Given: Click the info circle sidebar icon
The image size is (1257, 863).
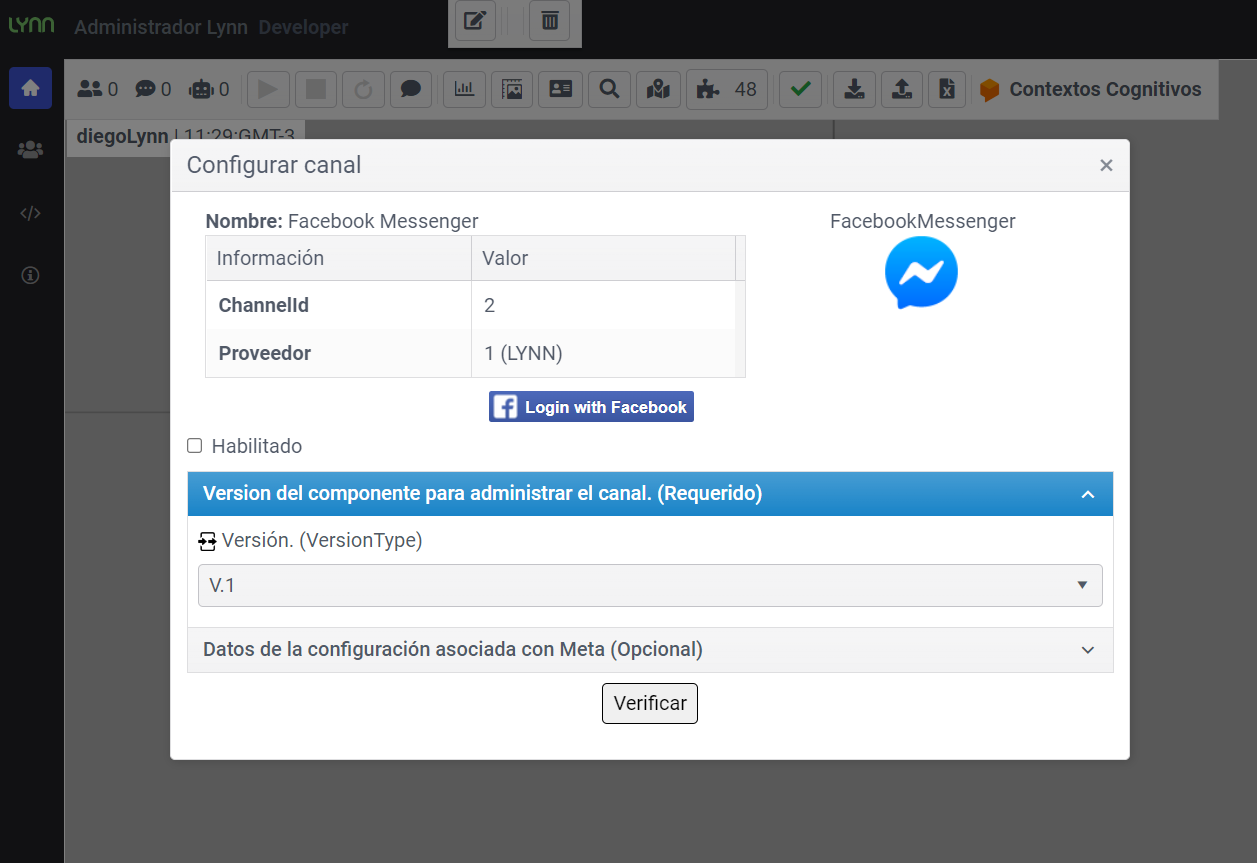Looking at the screenshot, I should point(30,276).
